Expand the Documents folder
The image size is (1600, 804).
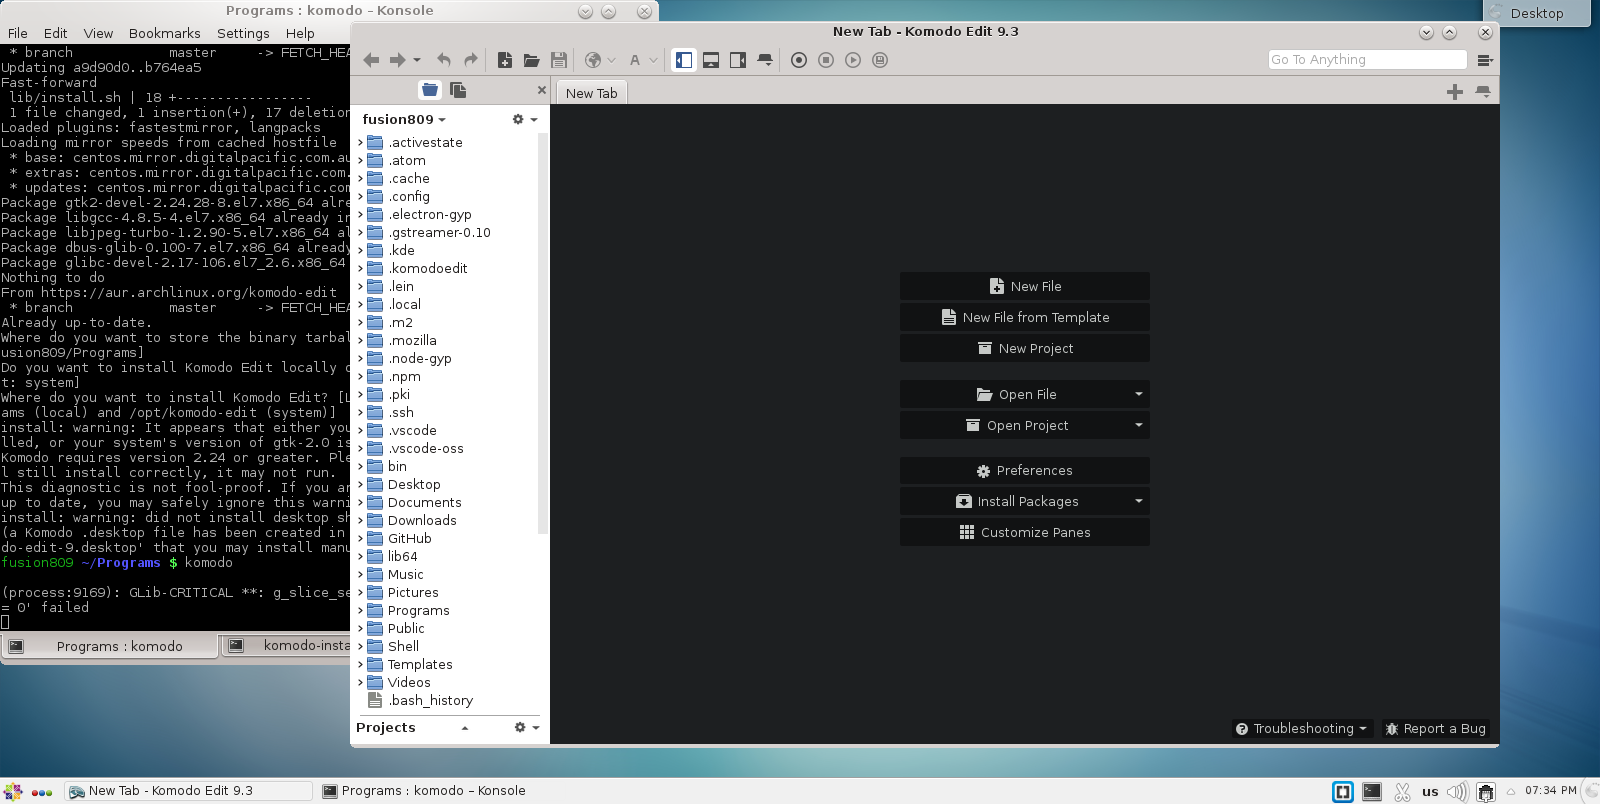[x=360, y=502]
